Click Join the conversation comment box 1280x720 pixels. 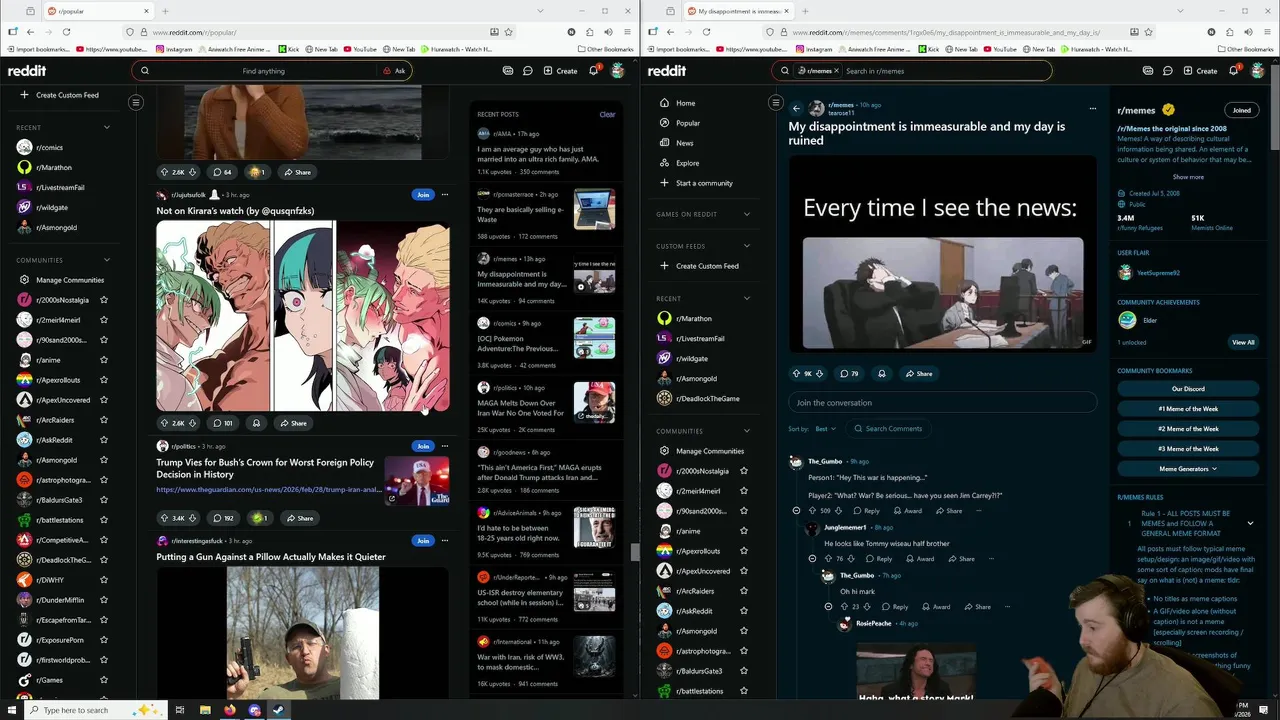(942, 403)
